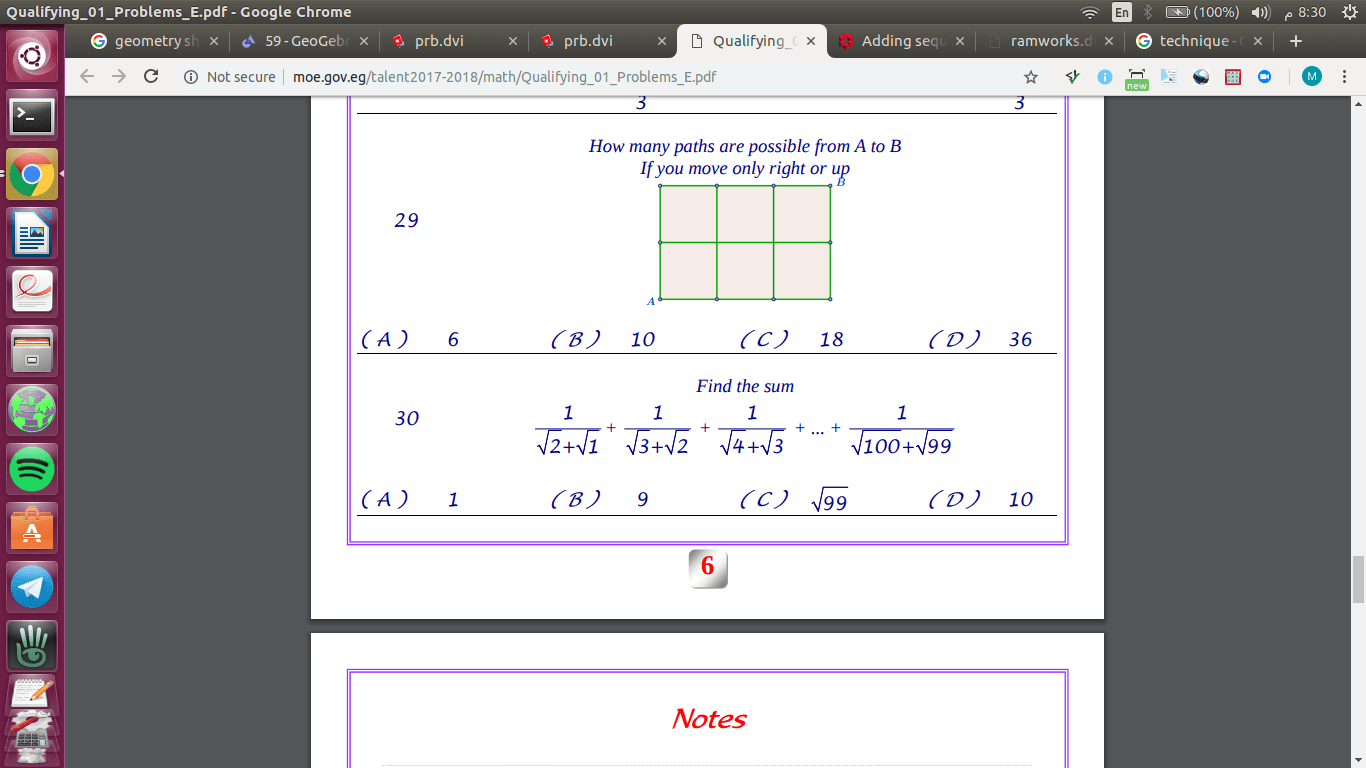Click question 30 option (D) 10
The image size is (1366, 768).
point(980,499)
